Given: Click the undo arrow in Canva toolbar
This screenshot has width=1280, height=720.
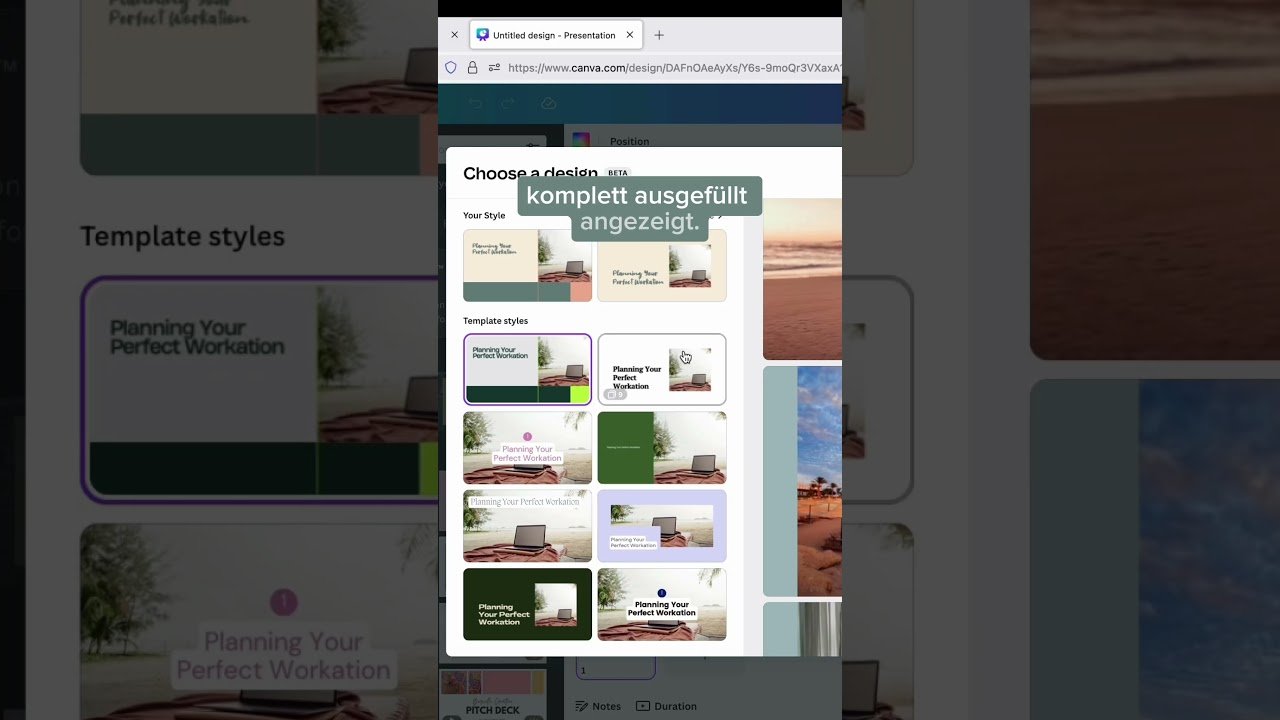Looking at the screenshot, I should click(x=475, y=103).
